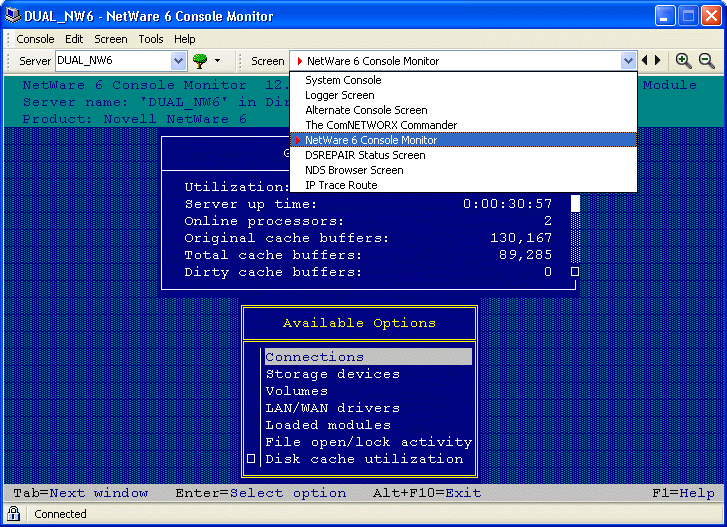Select Storage devices option
The image size is (727, 527).
point(368,374)
